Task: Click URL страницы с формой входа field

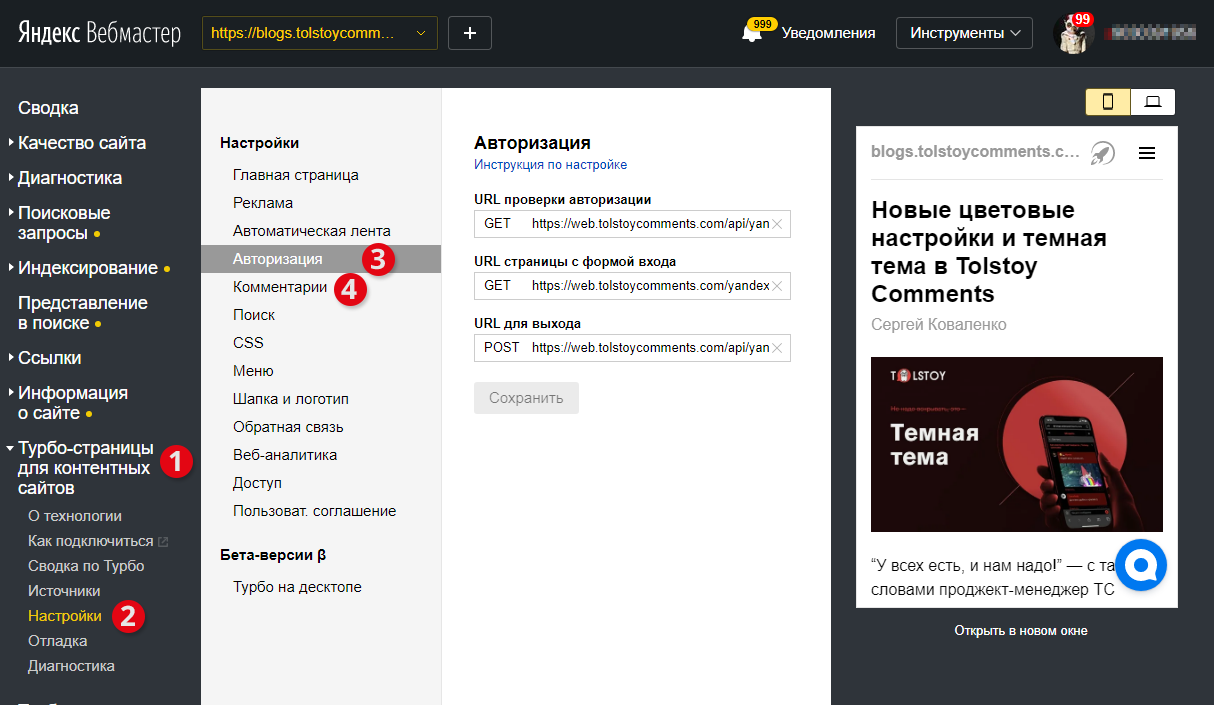Action: [632, 286]
